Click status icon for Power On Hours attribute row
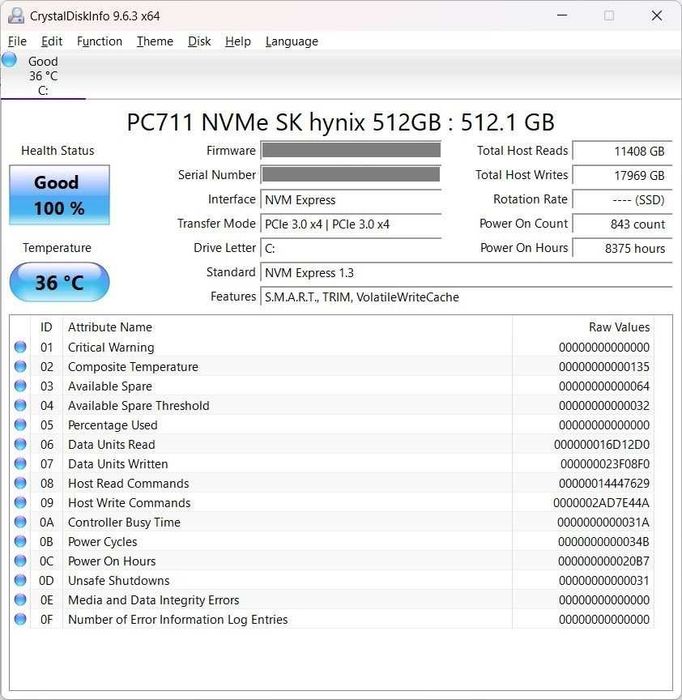This screenshot has height=700, width=682. click(x=20, y=561)
